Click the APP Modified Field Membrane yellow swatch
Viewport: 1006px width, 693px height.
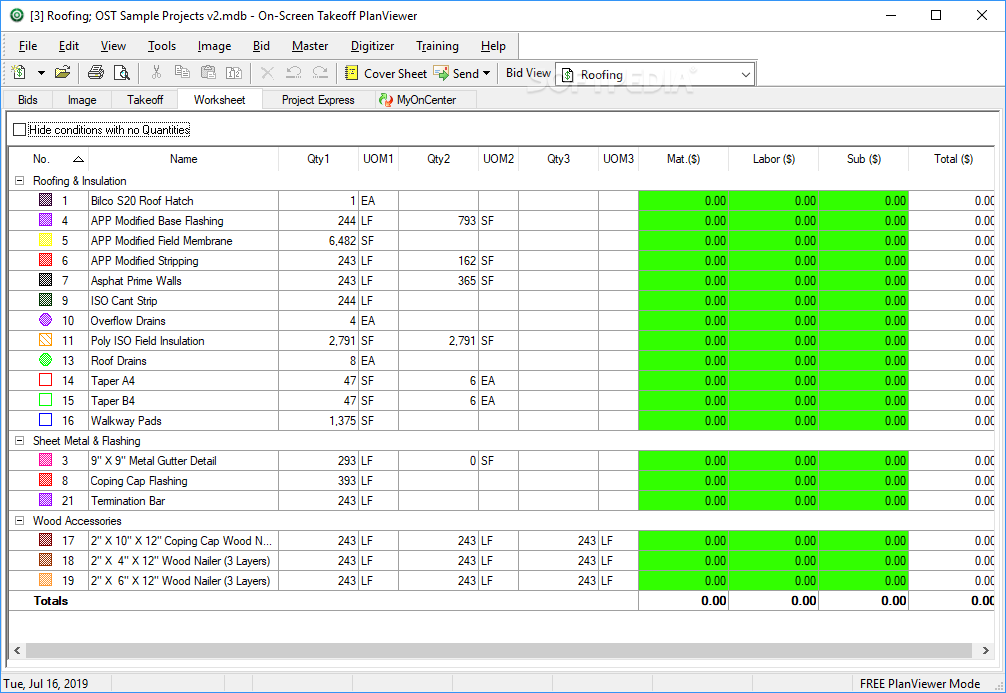[46, 240]
